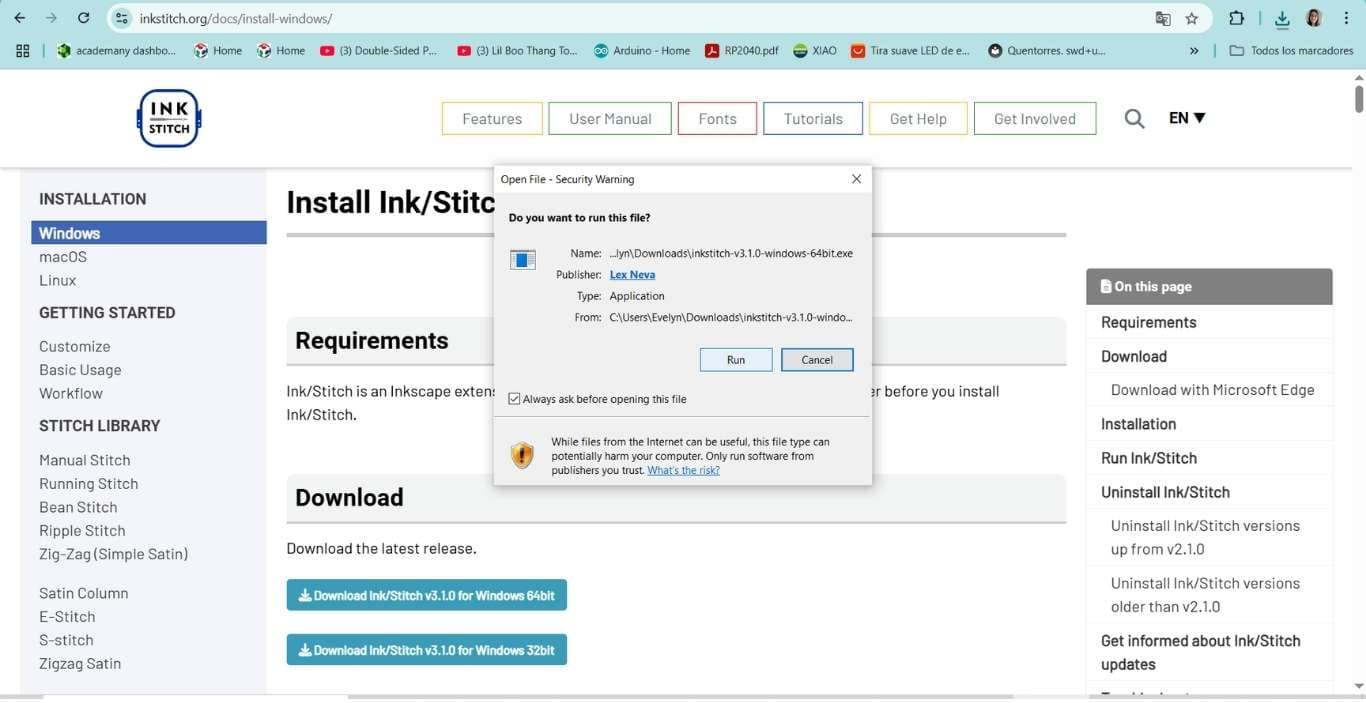Uncheck Always ask before opening this file
This screenshot has width=1366, height=703.
[x=514, y=399]
